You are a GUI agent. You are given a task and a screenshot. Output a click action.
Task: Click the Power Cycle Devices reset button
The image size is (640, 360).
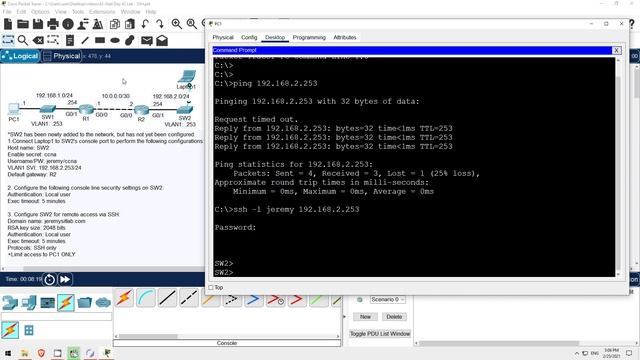49,280
